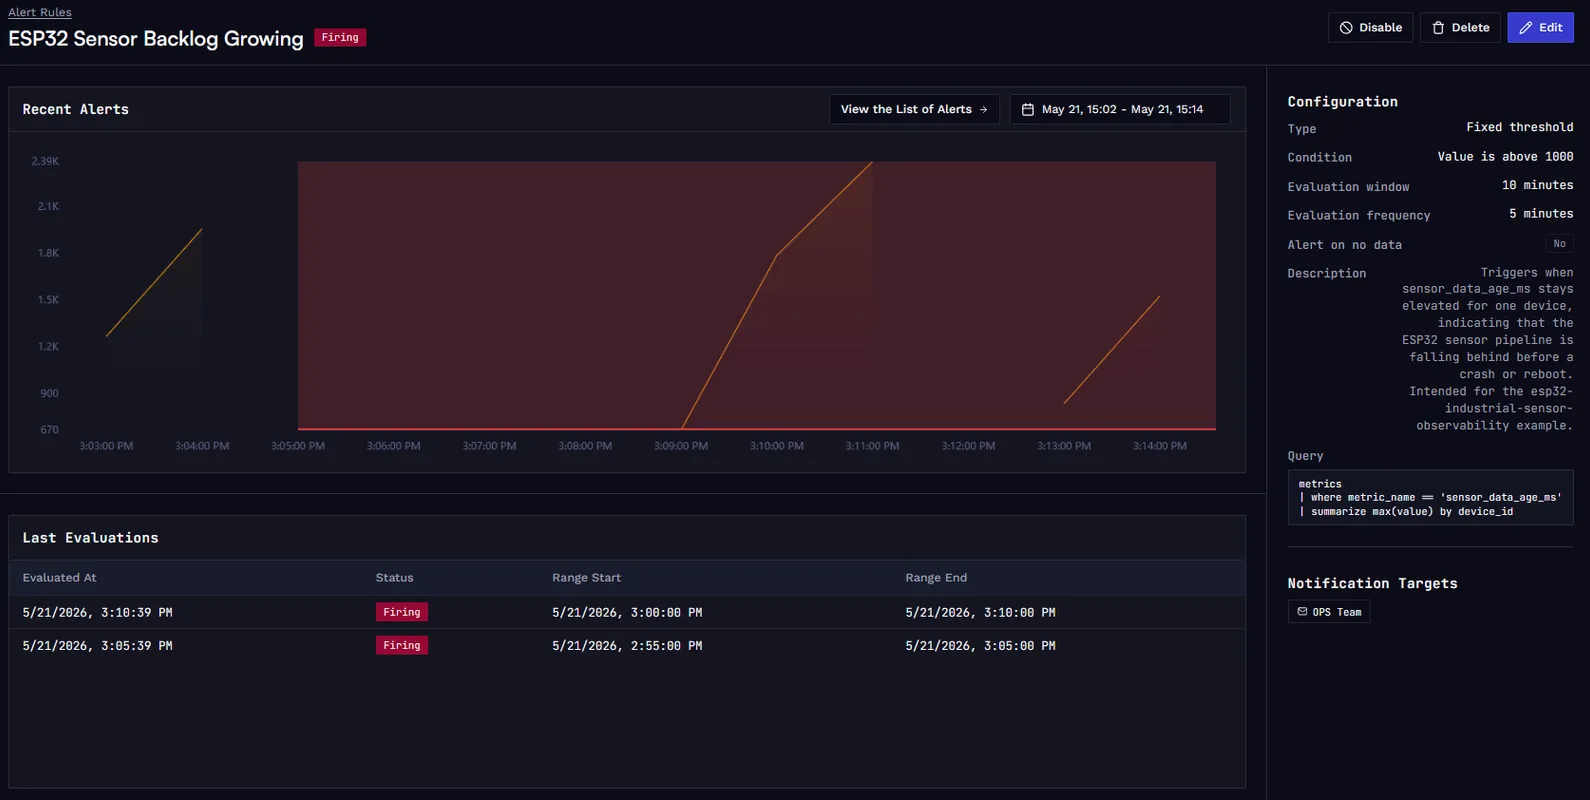Click the Notification Targets heading
Screen dimensions: 1590x800
[x=1372, y=583]
